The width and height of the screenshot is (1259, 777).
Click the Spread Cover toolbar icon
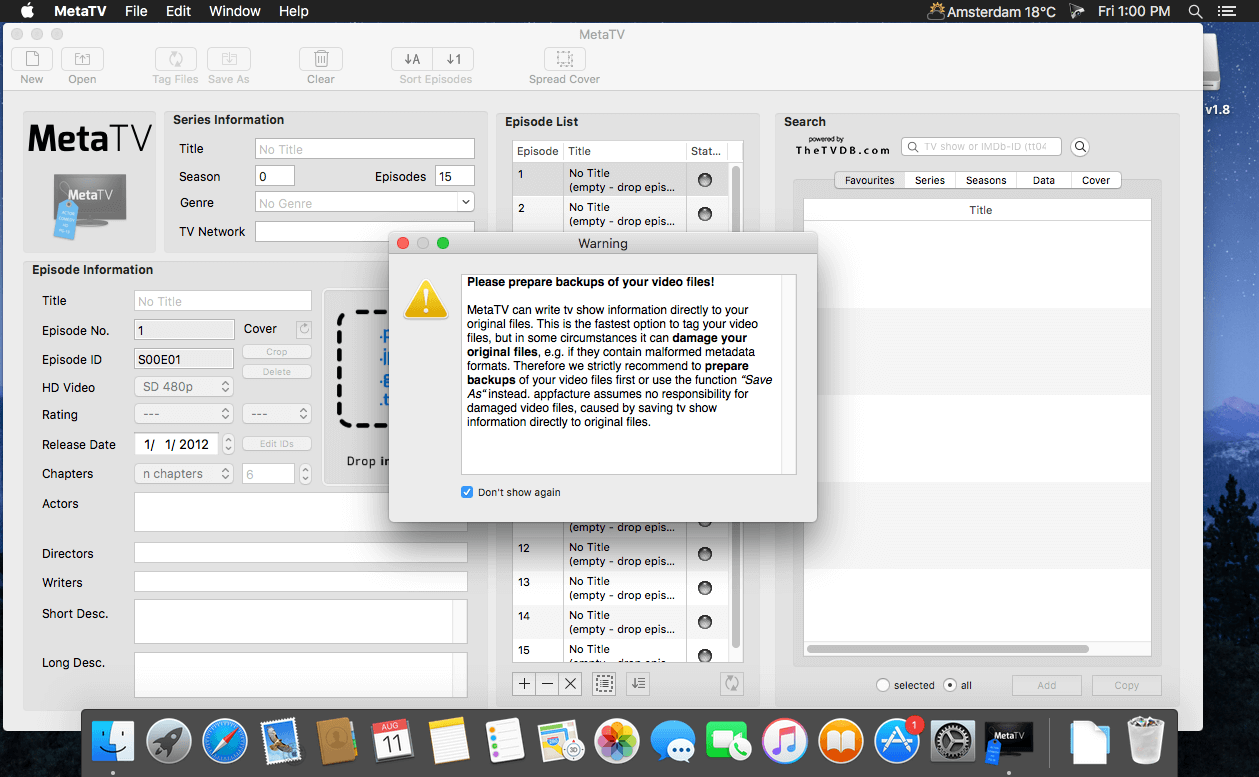(x=565, y=59)
